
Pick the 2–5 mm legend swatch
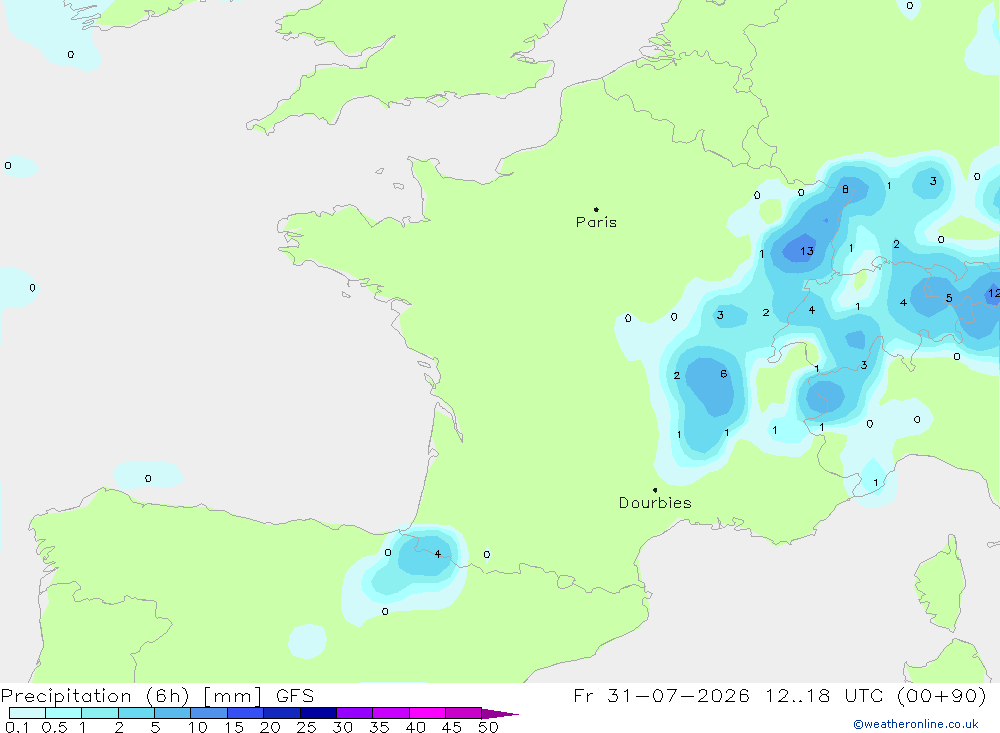click(136, 713)
